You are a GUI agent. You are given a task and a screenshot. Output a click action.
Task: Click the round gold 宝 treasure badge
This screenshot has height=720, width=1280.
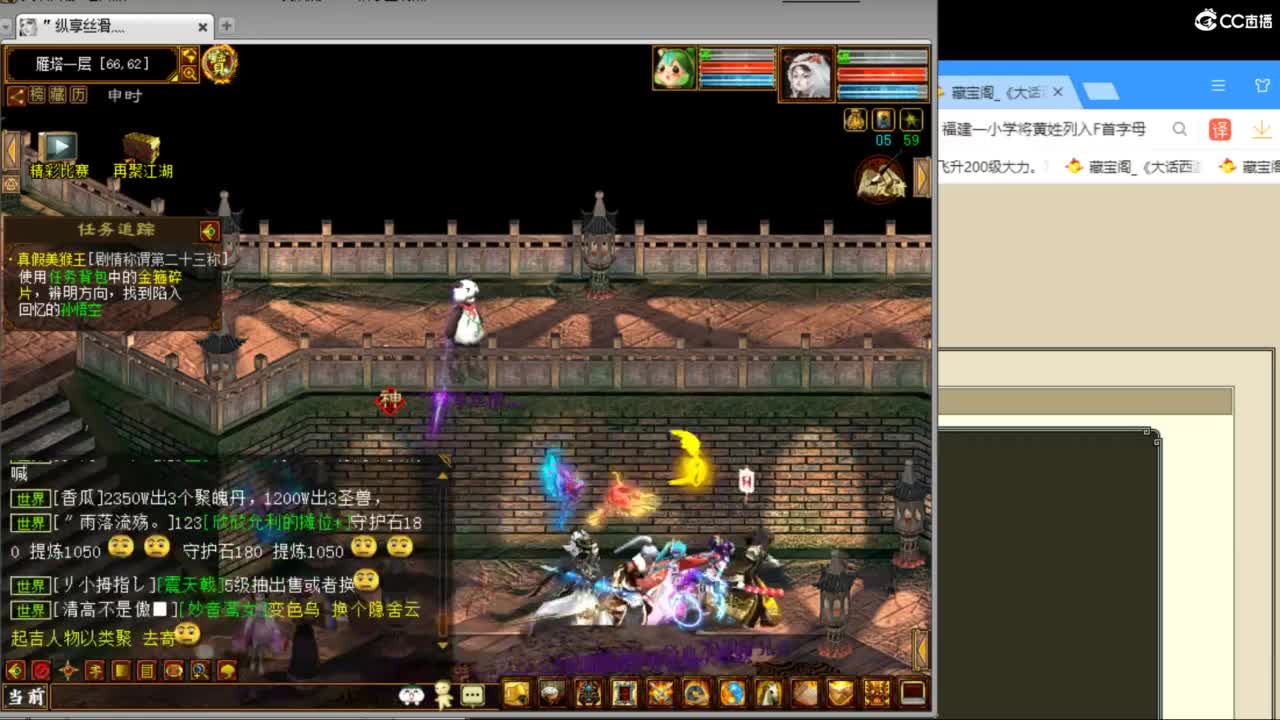[x=220, y=63]
